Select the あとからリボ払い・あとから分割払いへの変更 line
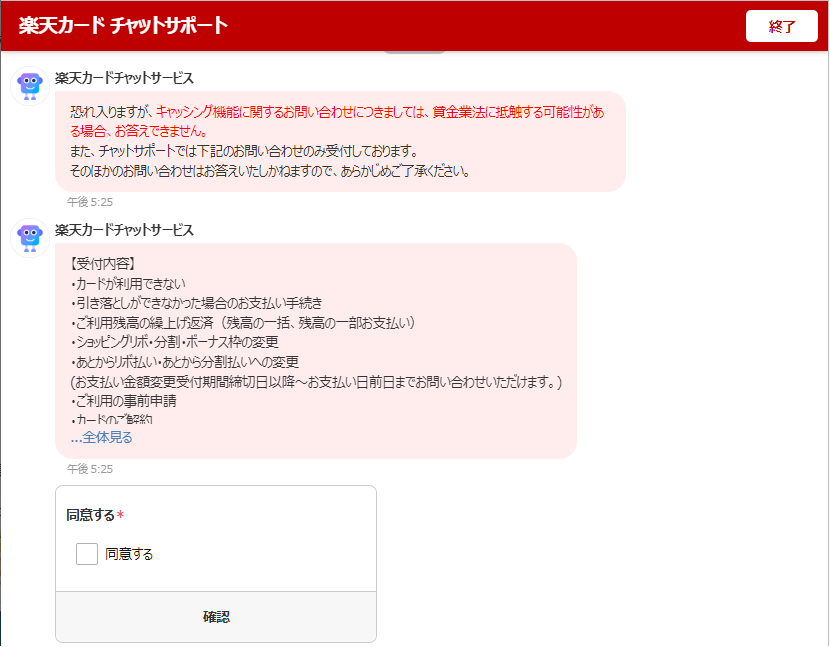Screen dimensions: 830x647 click(184, 362)
